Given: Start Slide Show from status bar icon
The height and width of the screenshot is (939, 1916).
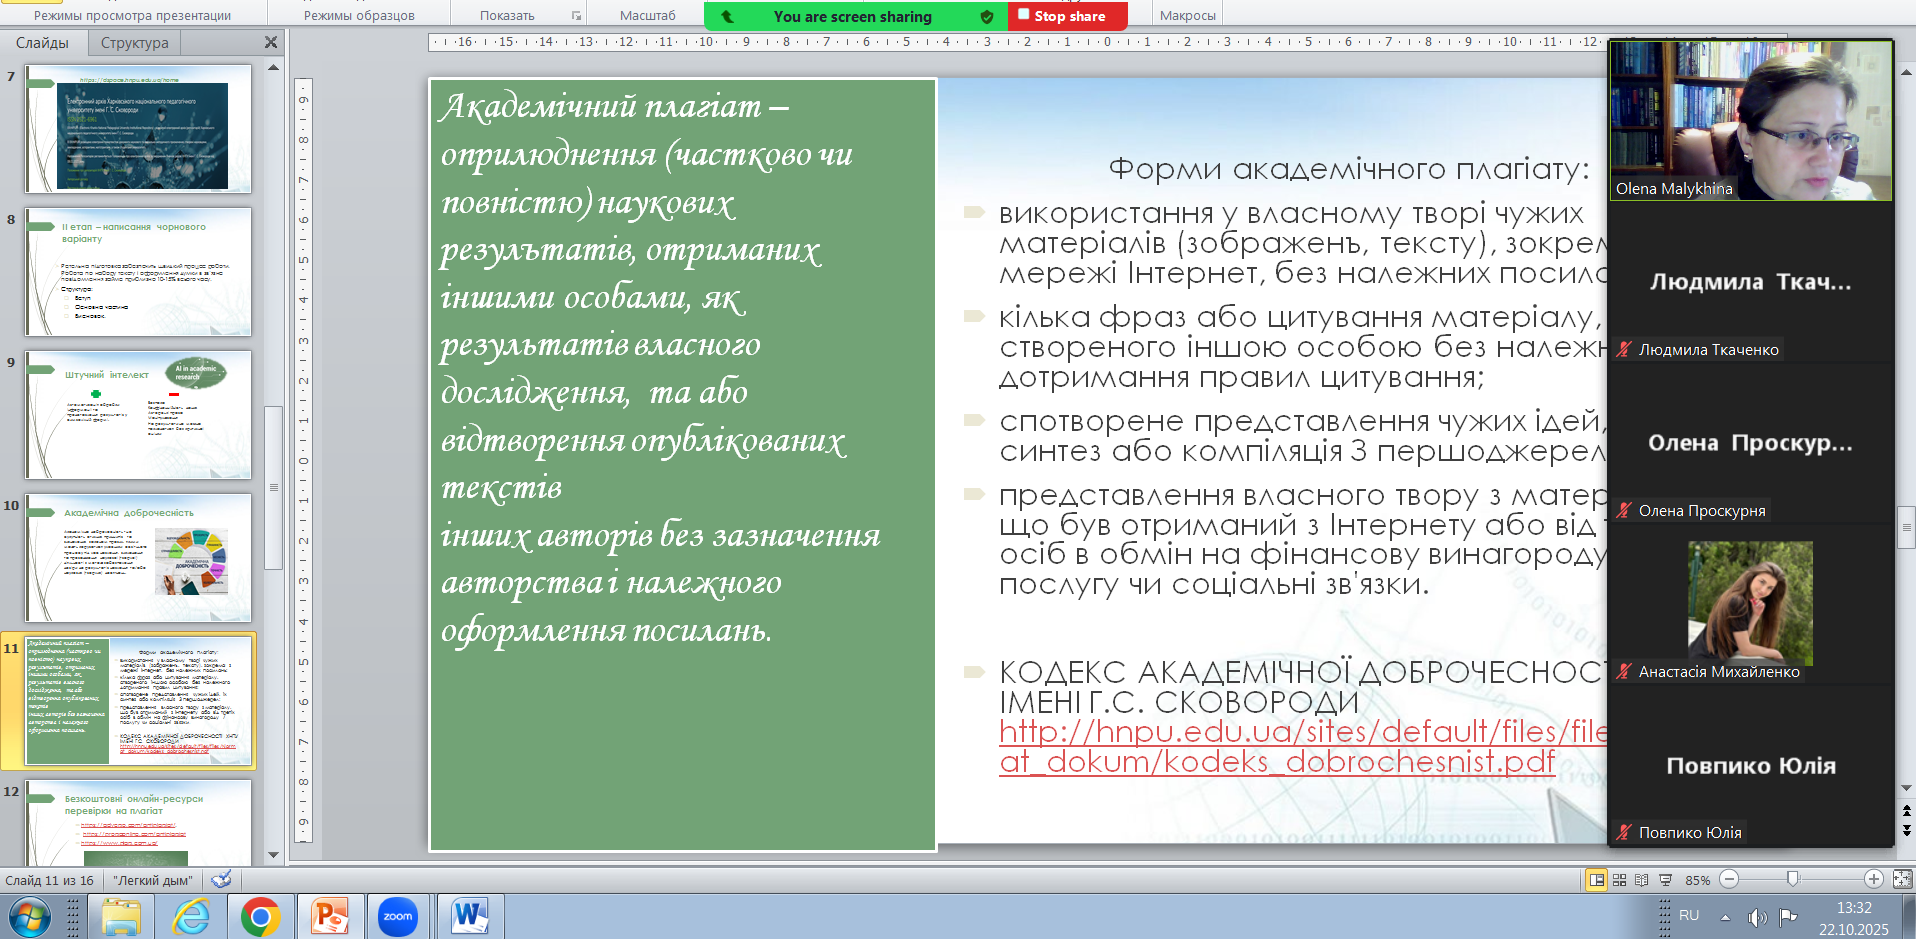Looking at the screenshot, I should point(1665,880).
